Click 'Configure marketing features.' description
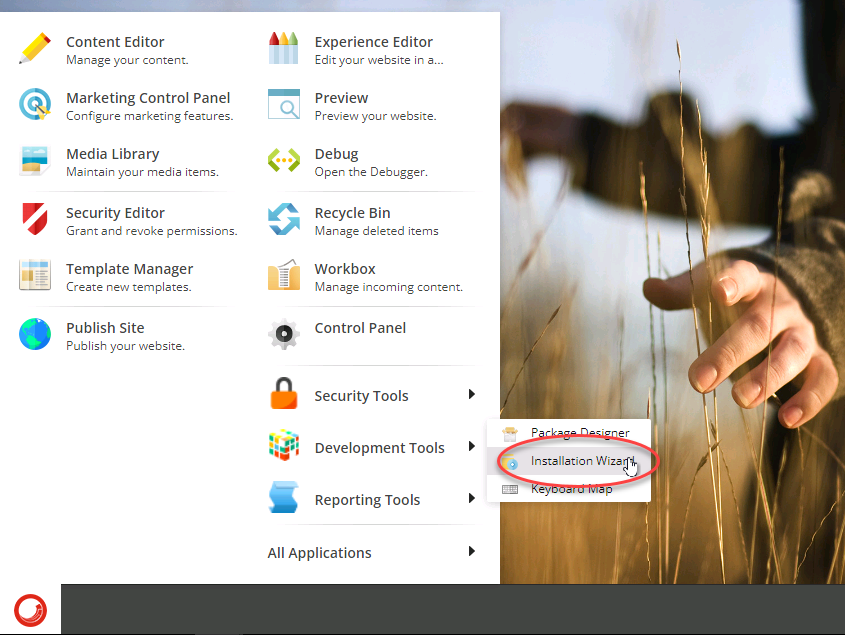Image resolution: width=845 pixels, height=635 pixels. (x=150, y=116)
